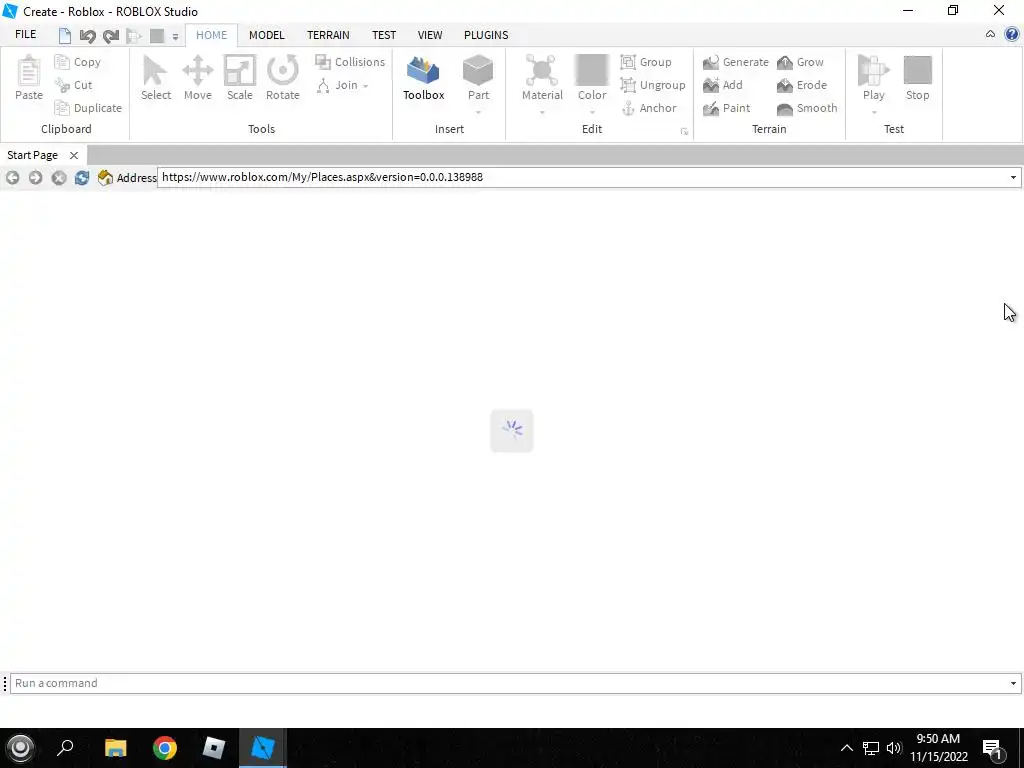
Task: Click the Undo arrow icon
Action: 88,36
